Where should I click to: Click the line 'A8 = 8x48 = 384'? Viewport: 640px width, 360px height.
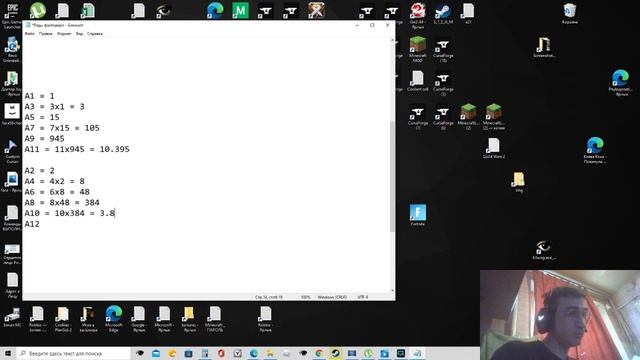[x=62, y=202]
